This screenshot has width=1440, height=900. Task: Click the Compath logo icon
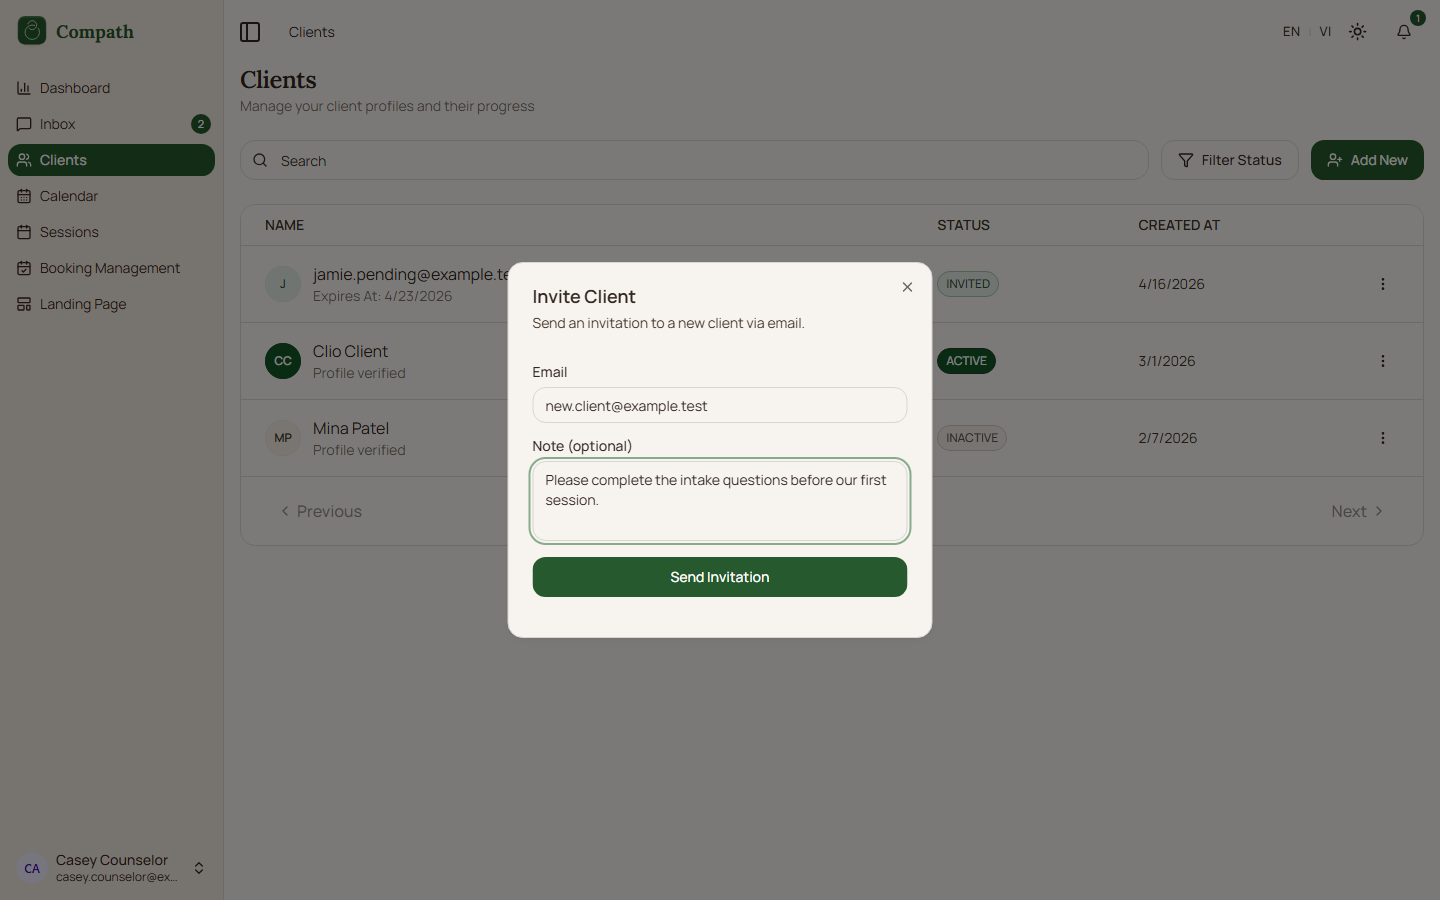(x=32, y=31)
